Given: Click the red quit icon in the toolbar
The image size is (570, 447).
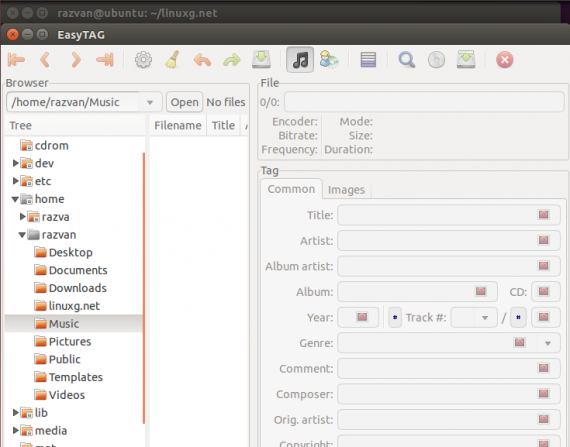Looking at the screenshot, I should [x=505, y=60].
